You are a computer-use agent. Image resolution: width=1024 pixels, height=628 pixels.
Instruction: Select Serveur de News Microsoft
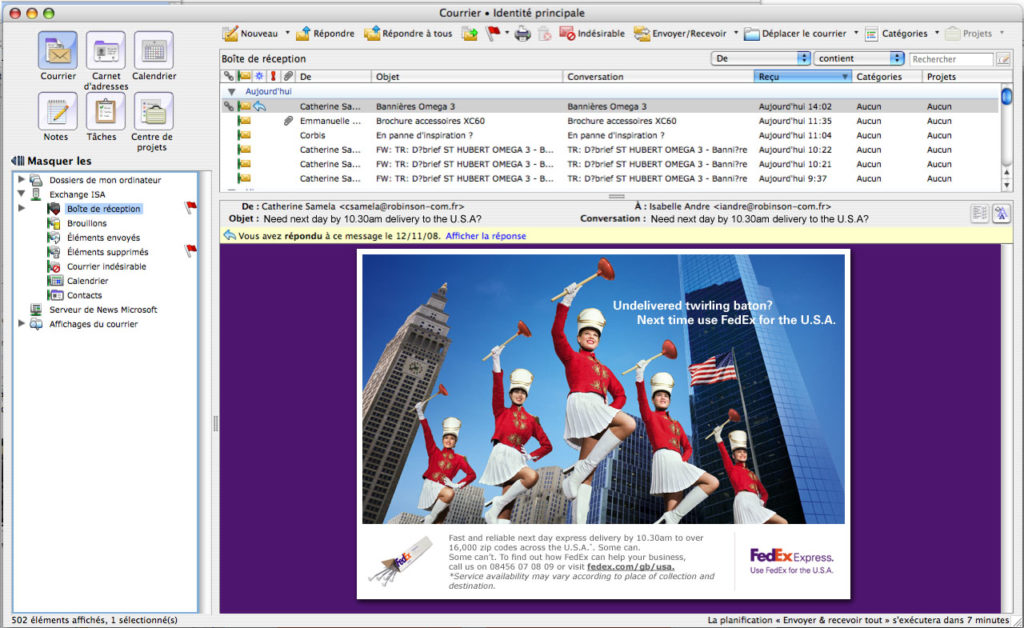click(103, 309)
